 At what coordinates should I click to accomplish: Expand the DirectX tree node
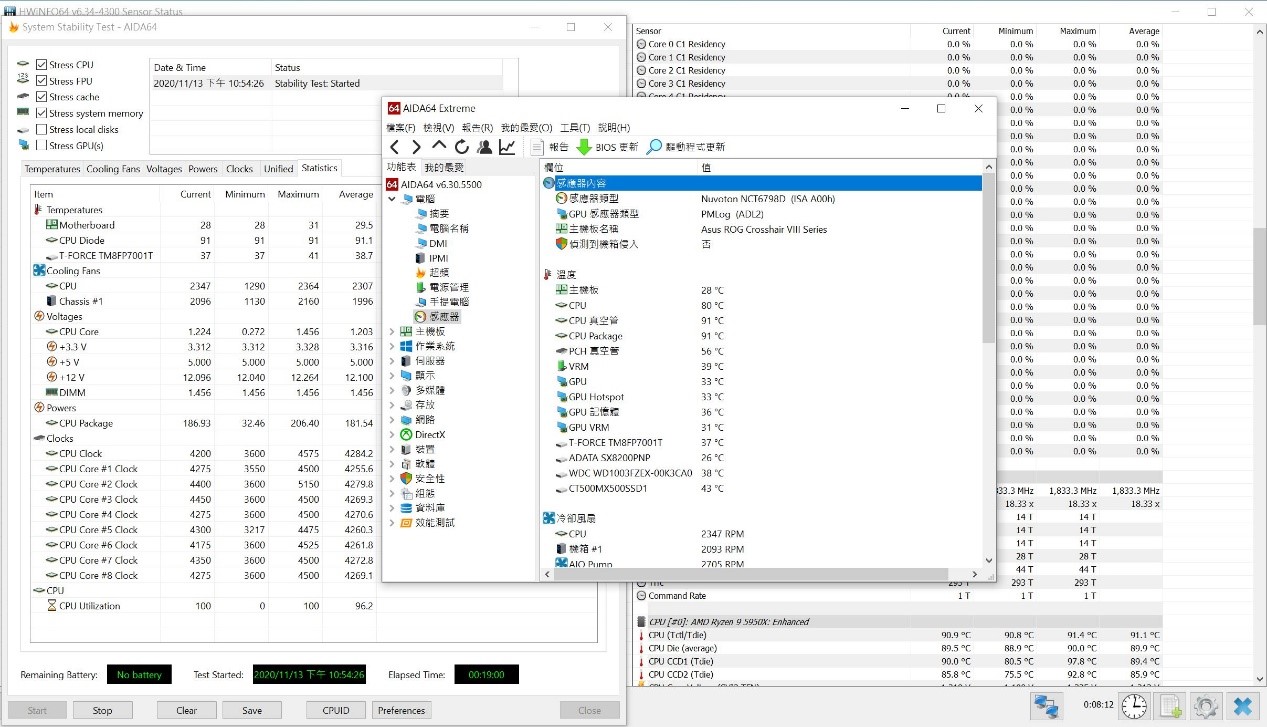click(x=392, y=435)
